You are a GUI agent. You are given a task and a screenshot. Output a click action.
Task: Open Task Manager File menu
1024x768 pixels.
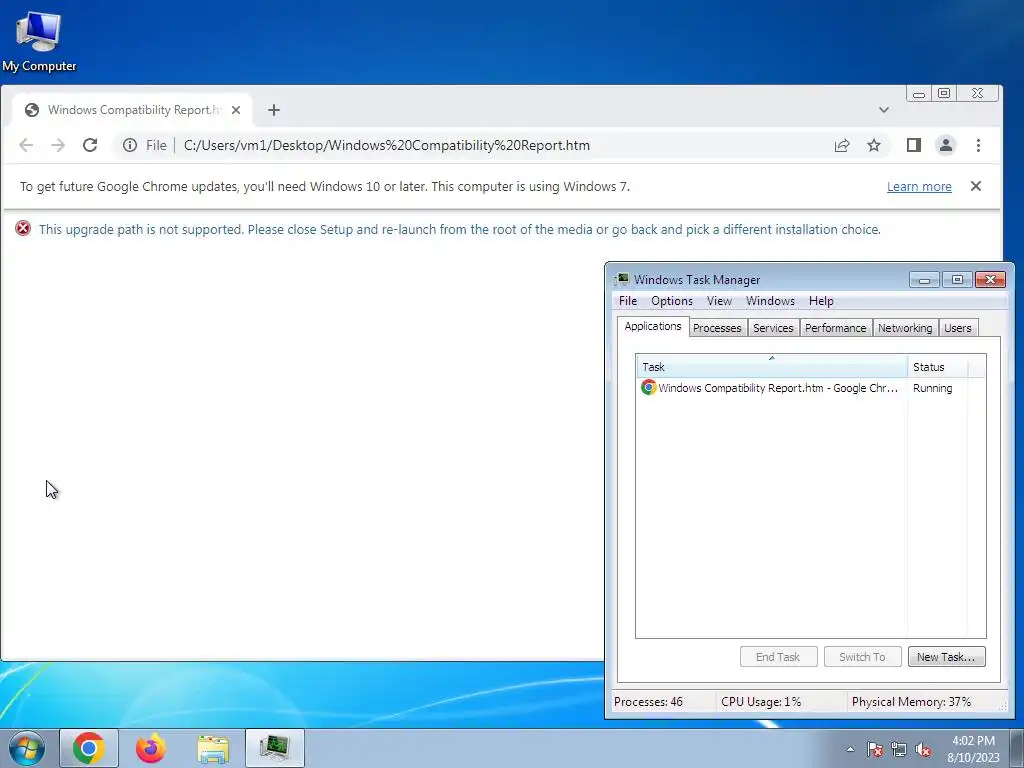(x=628, y=301)
